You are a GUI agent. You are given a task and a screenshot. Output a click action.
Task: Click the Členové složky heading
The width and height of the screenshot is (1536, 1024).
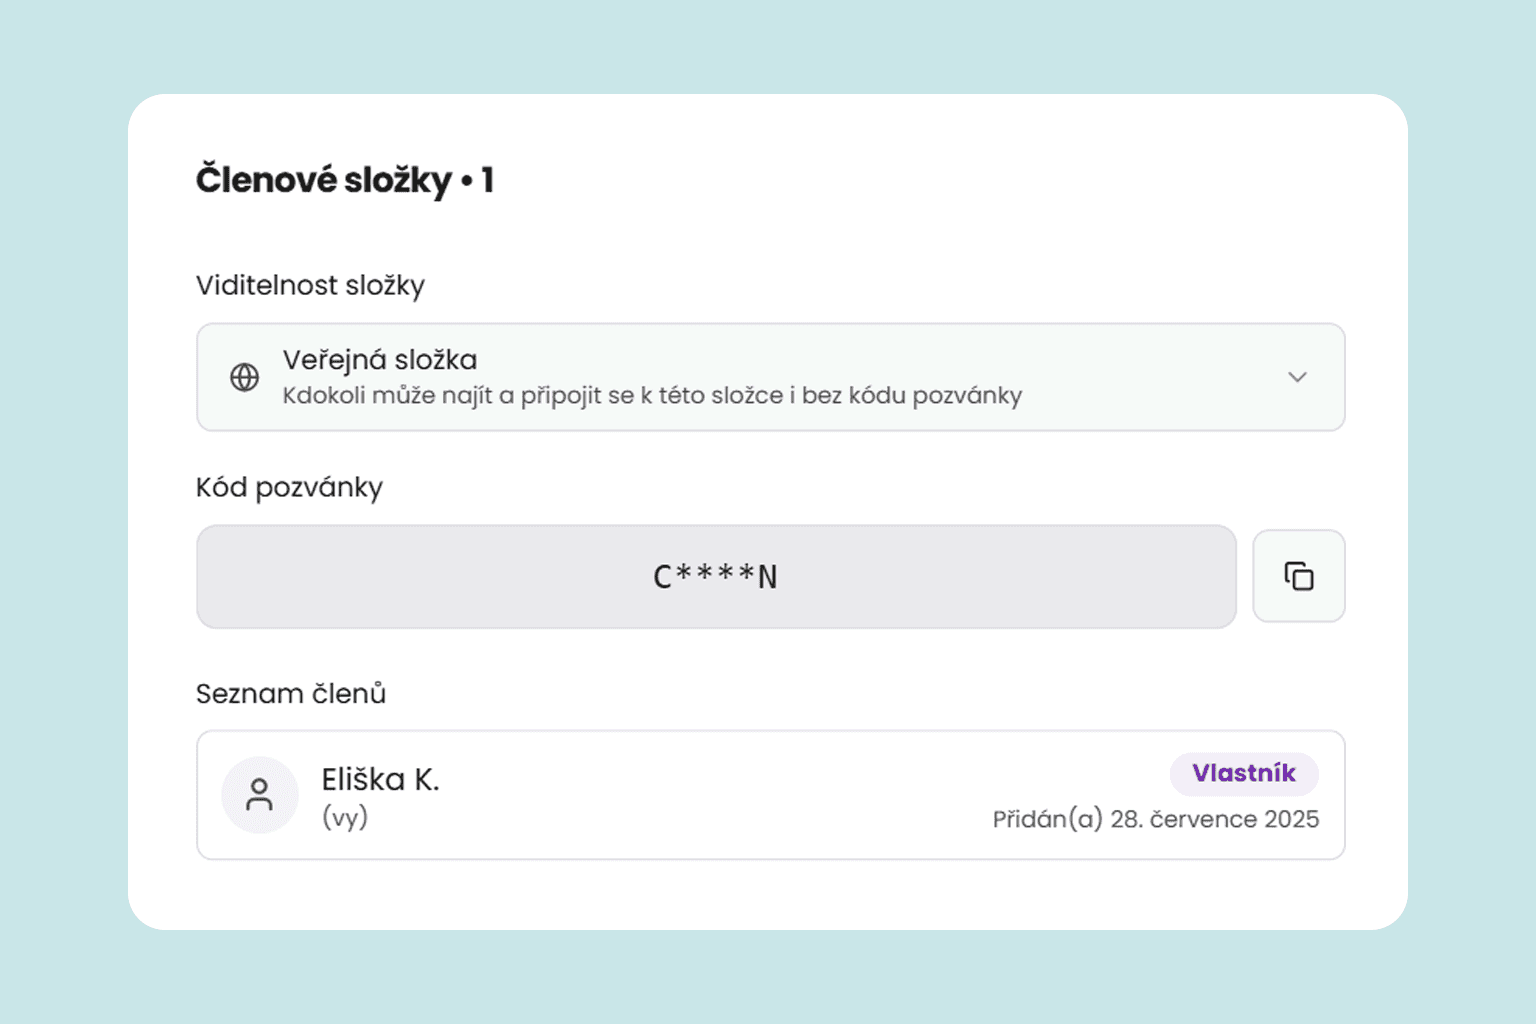click(x=323, y=180)
